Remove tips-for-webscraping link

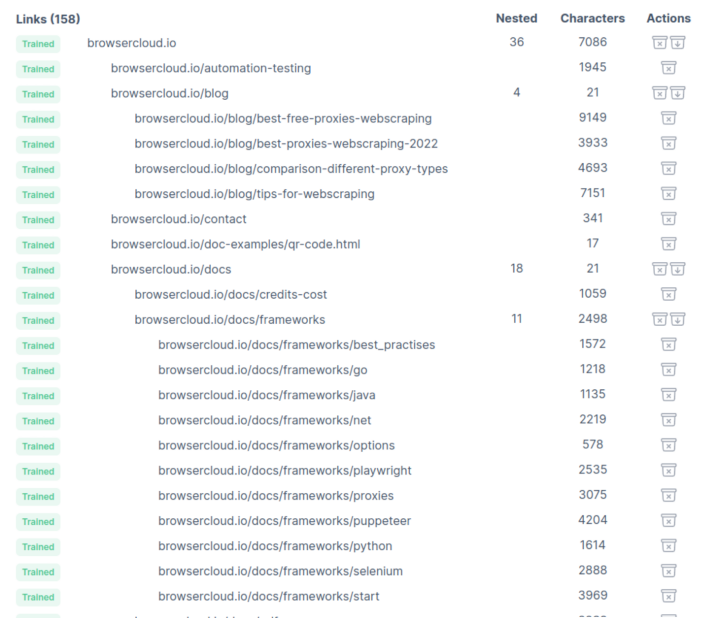coord(669,193)
